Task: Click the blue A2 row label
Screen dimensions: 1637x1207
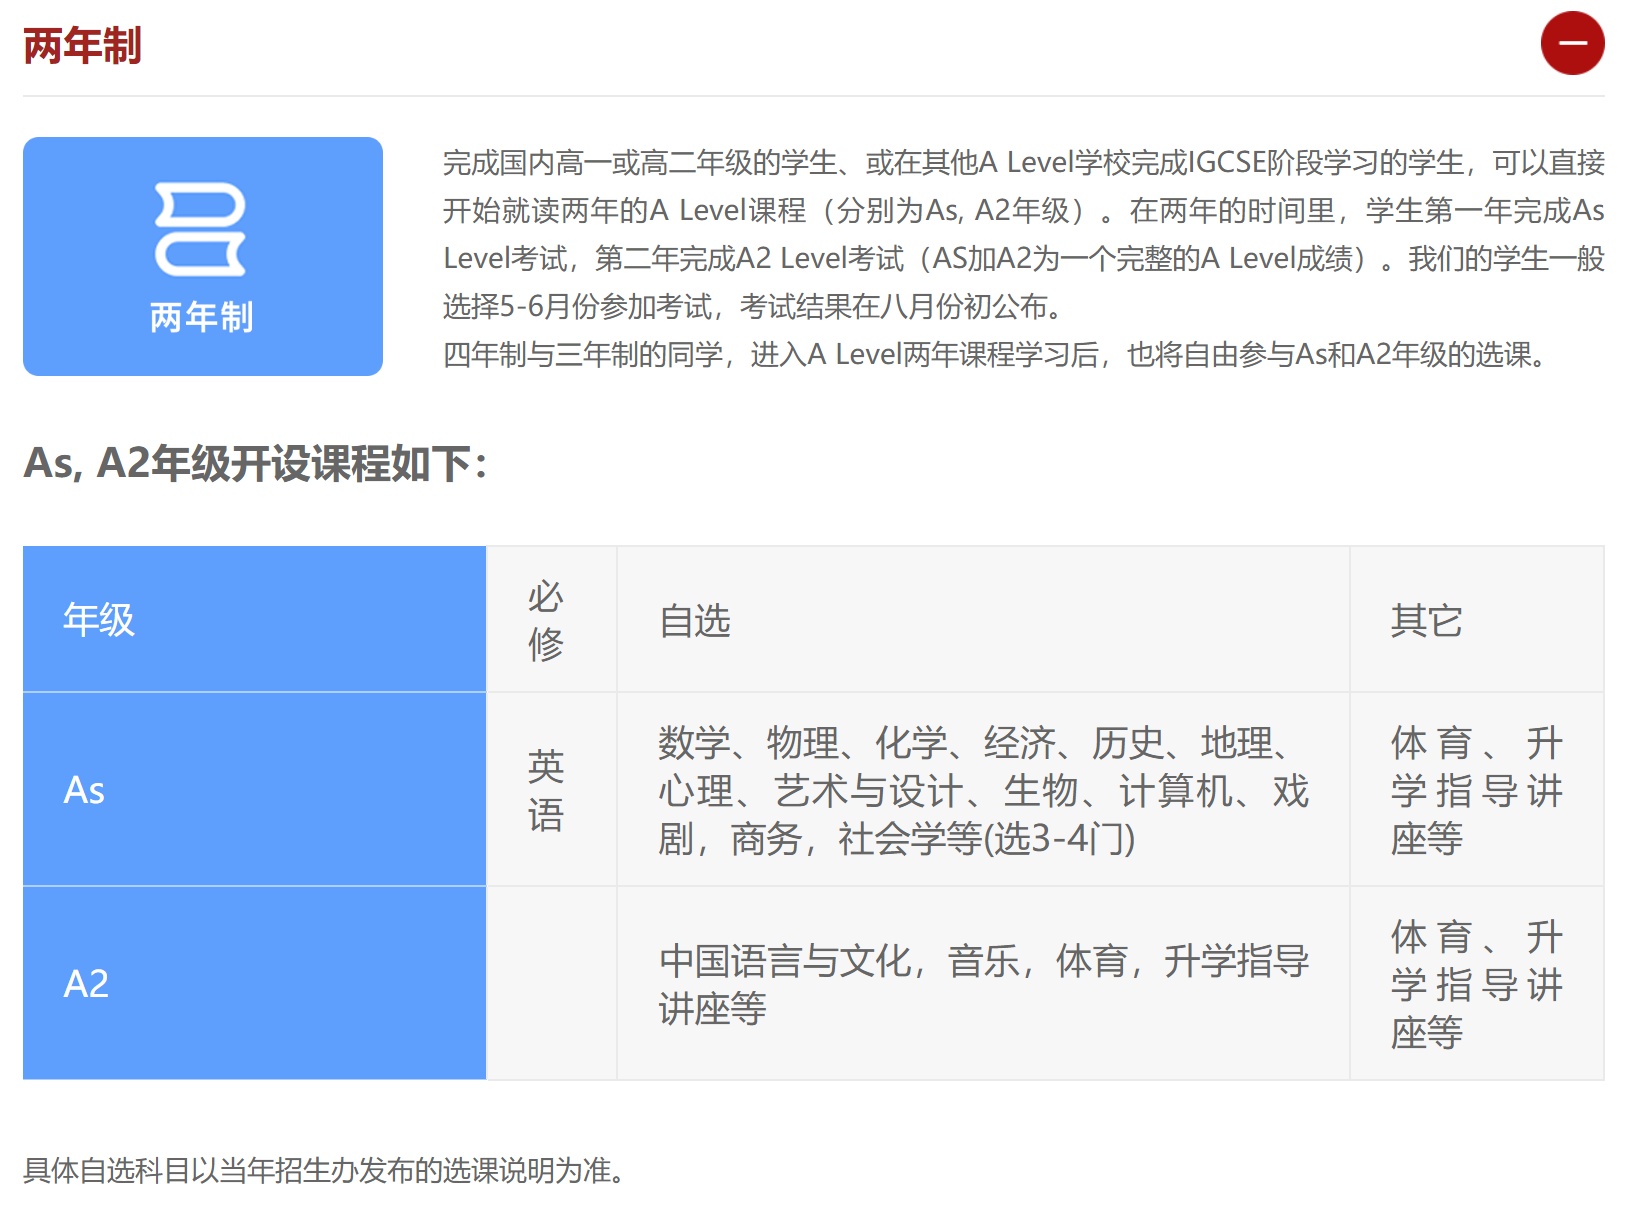Action: [86, 984]
